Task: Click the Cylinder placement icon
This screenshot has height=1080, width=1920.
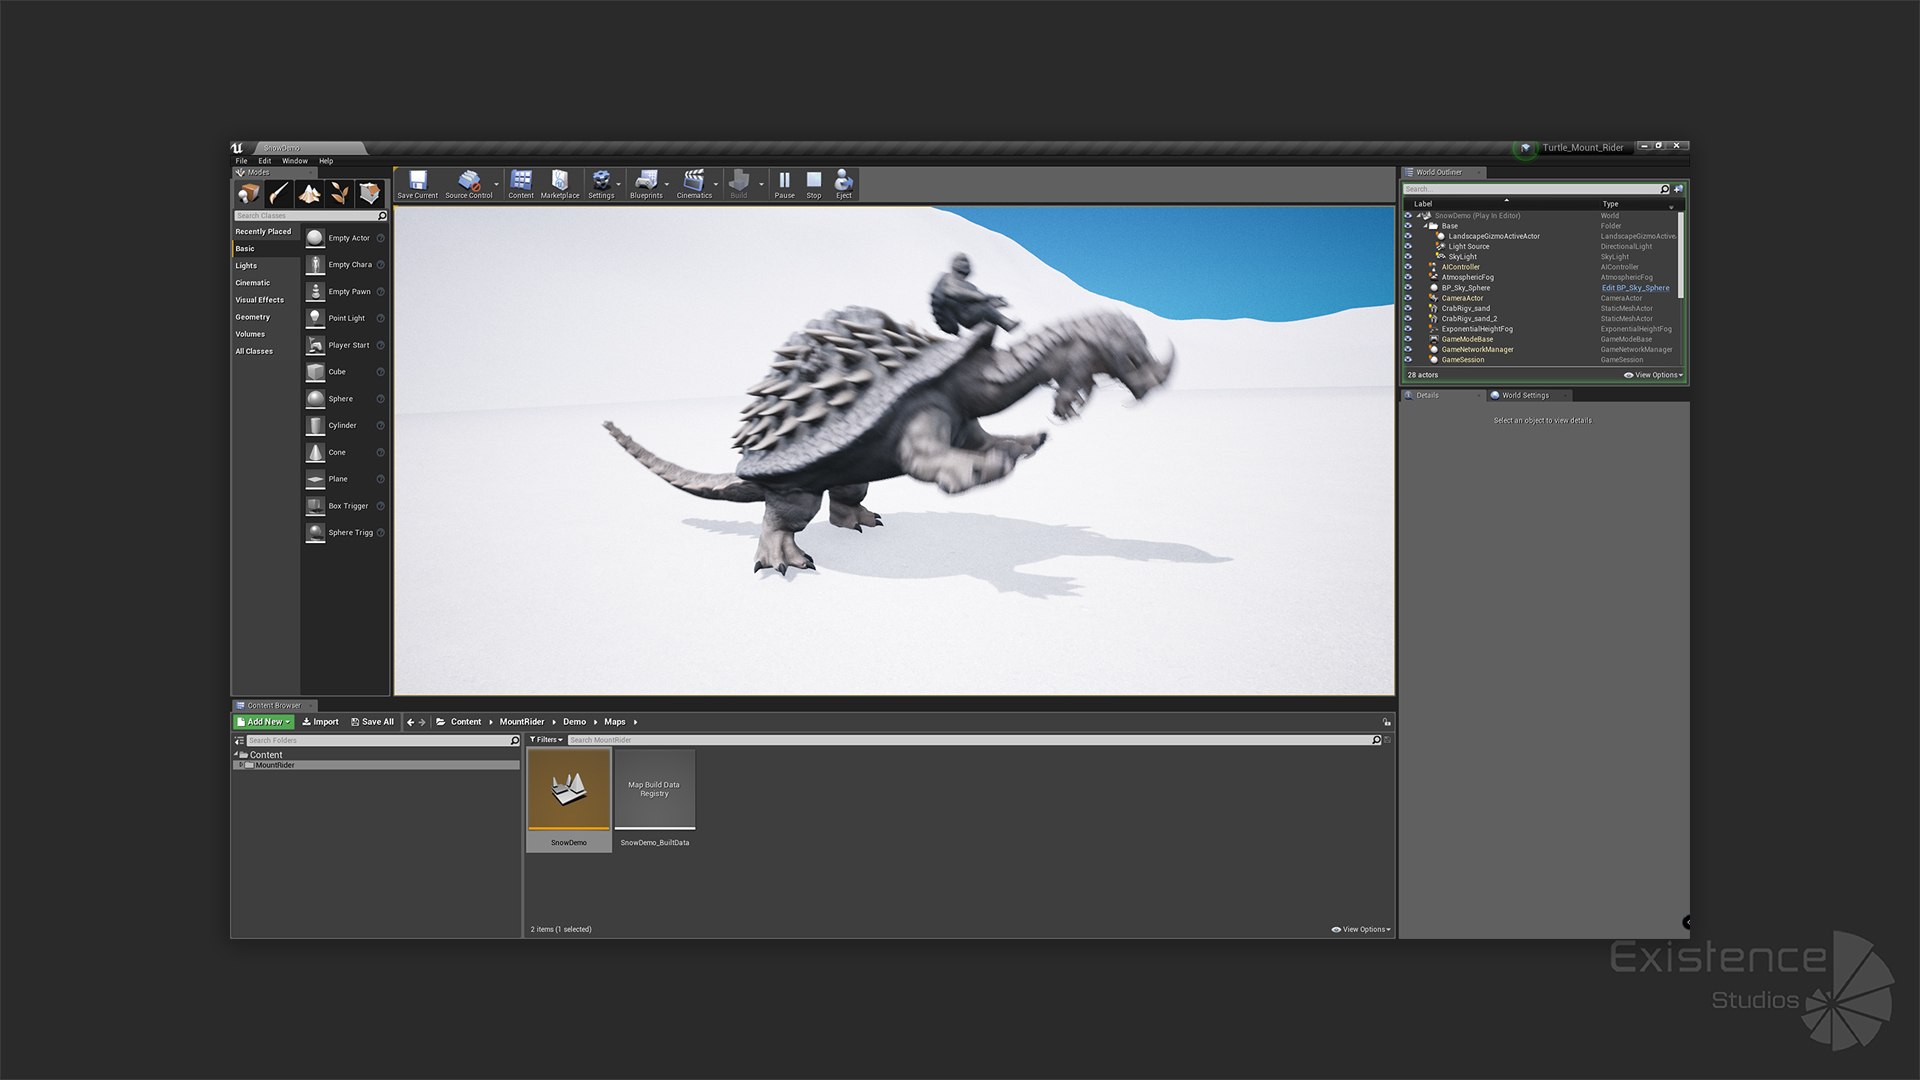Action: pos(315,425)
